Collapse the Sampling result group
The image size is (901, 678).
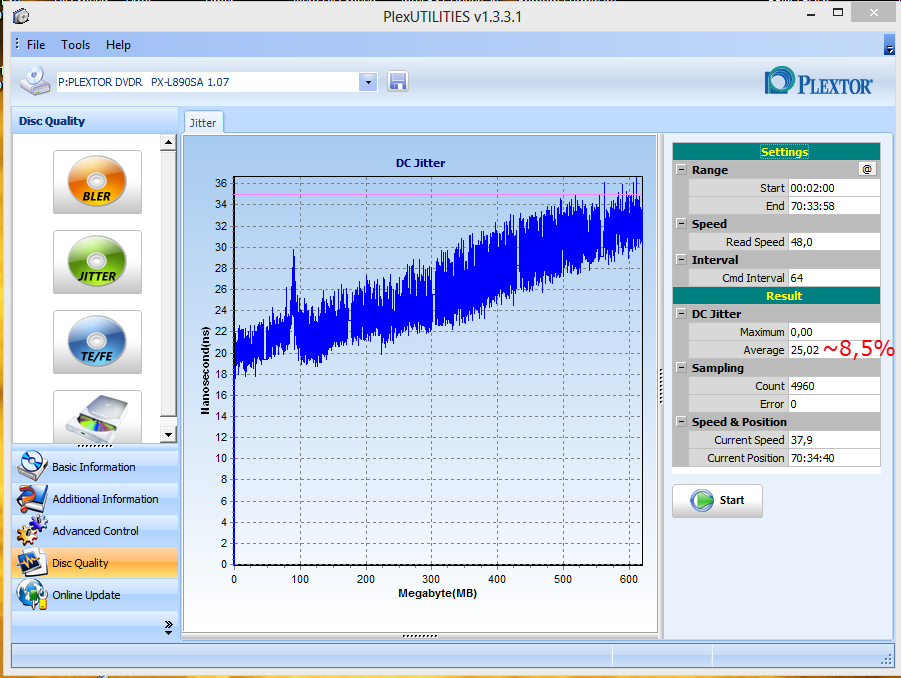pos(681,368)
